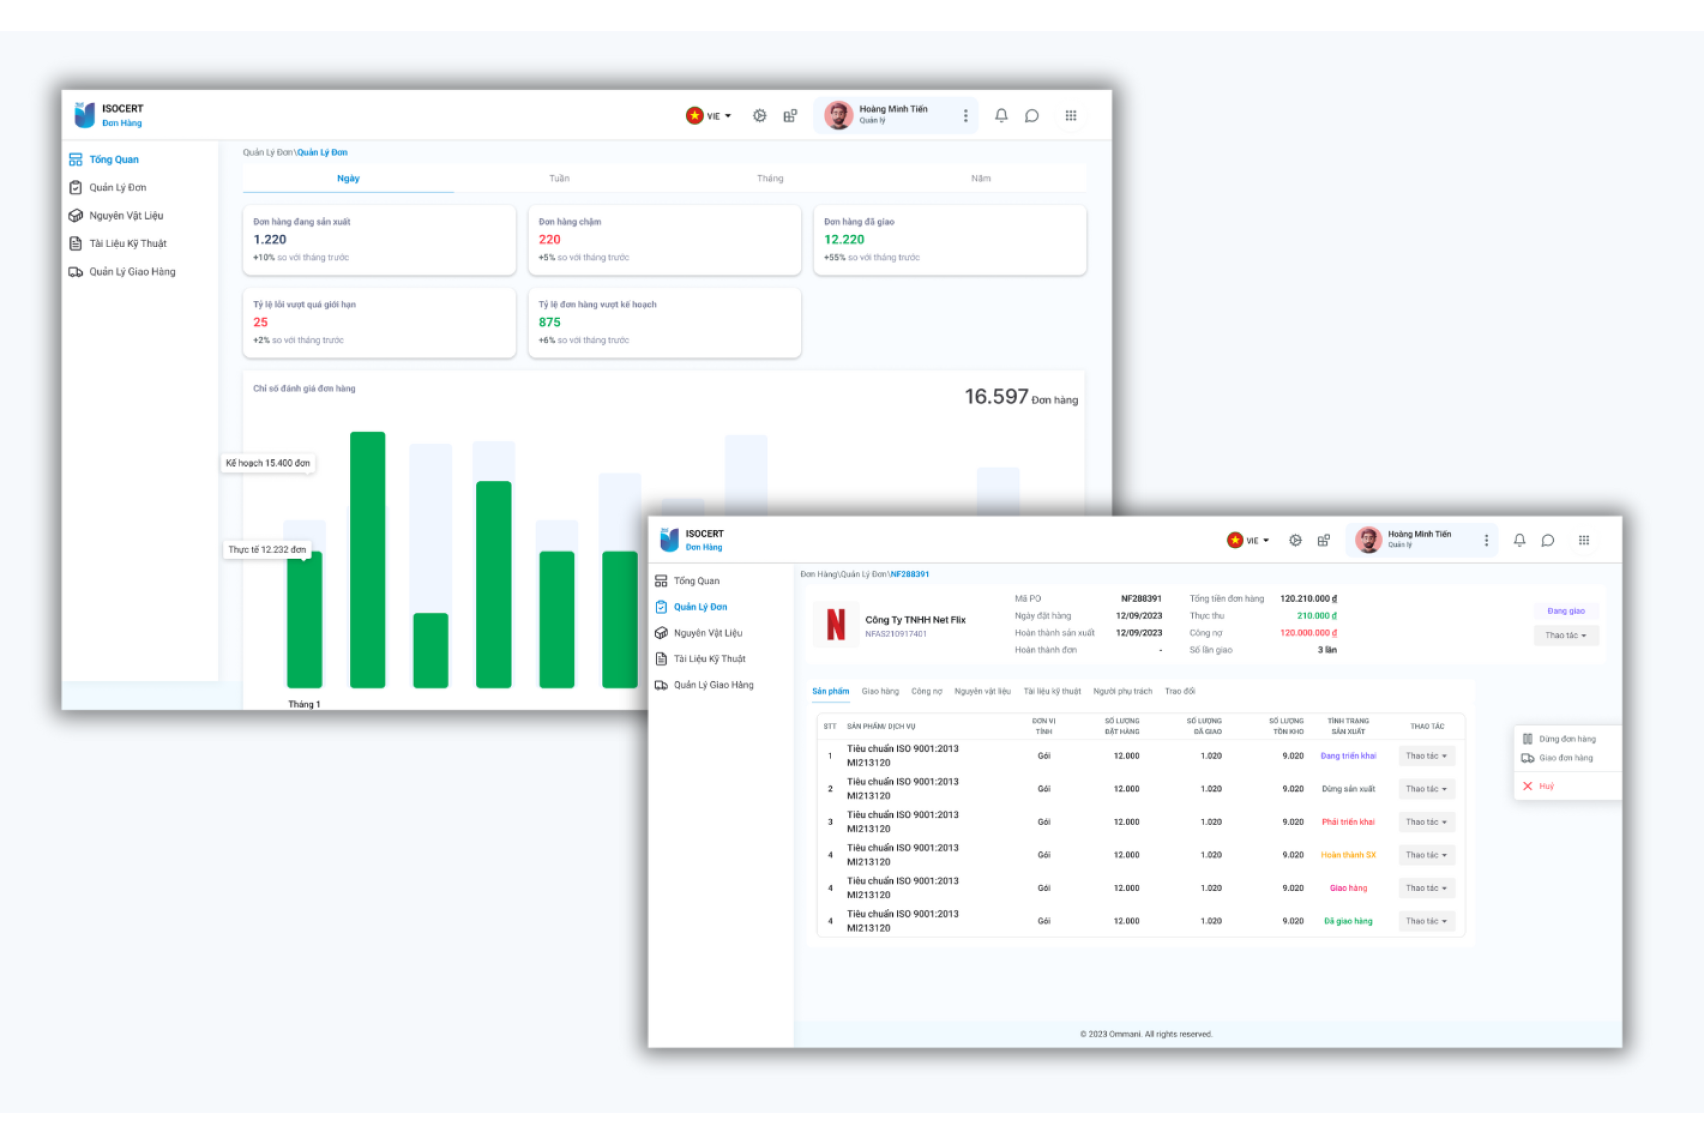This screenshot has width=1704, height=1144.
Task: Click the 'Đơn hàng chậm' statistics card
Action: [x=664, y=240]
